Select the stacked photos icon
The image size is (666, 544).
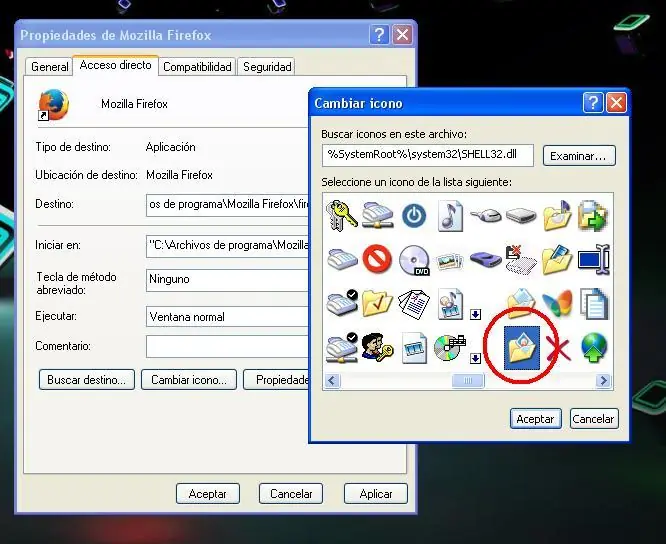pos(450,260)
